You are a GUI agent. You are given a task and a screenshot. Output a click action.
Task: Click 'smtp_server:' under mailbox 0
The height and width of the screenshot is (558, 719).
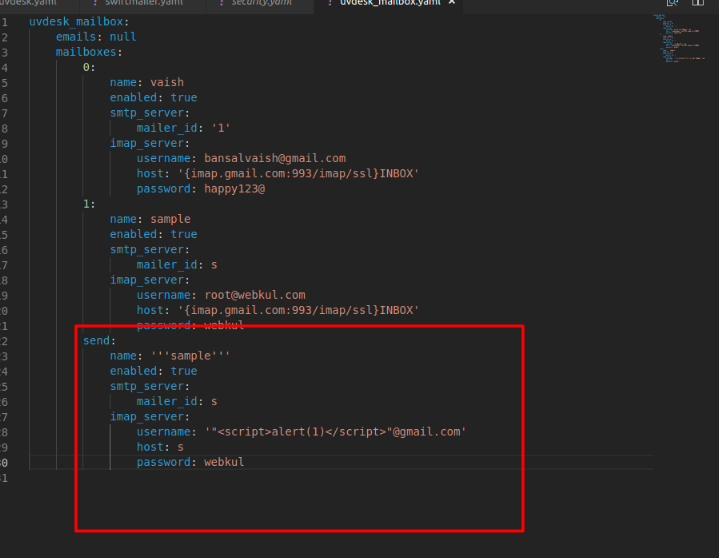[149, 113]
